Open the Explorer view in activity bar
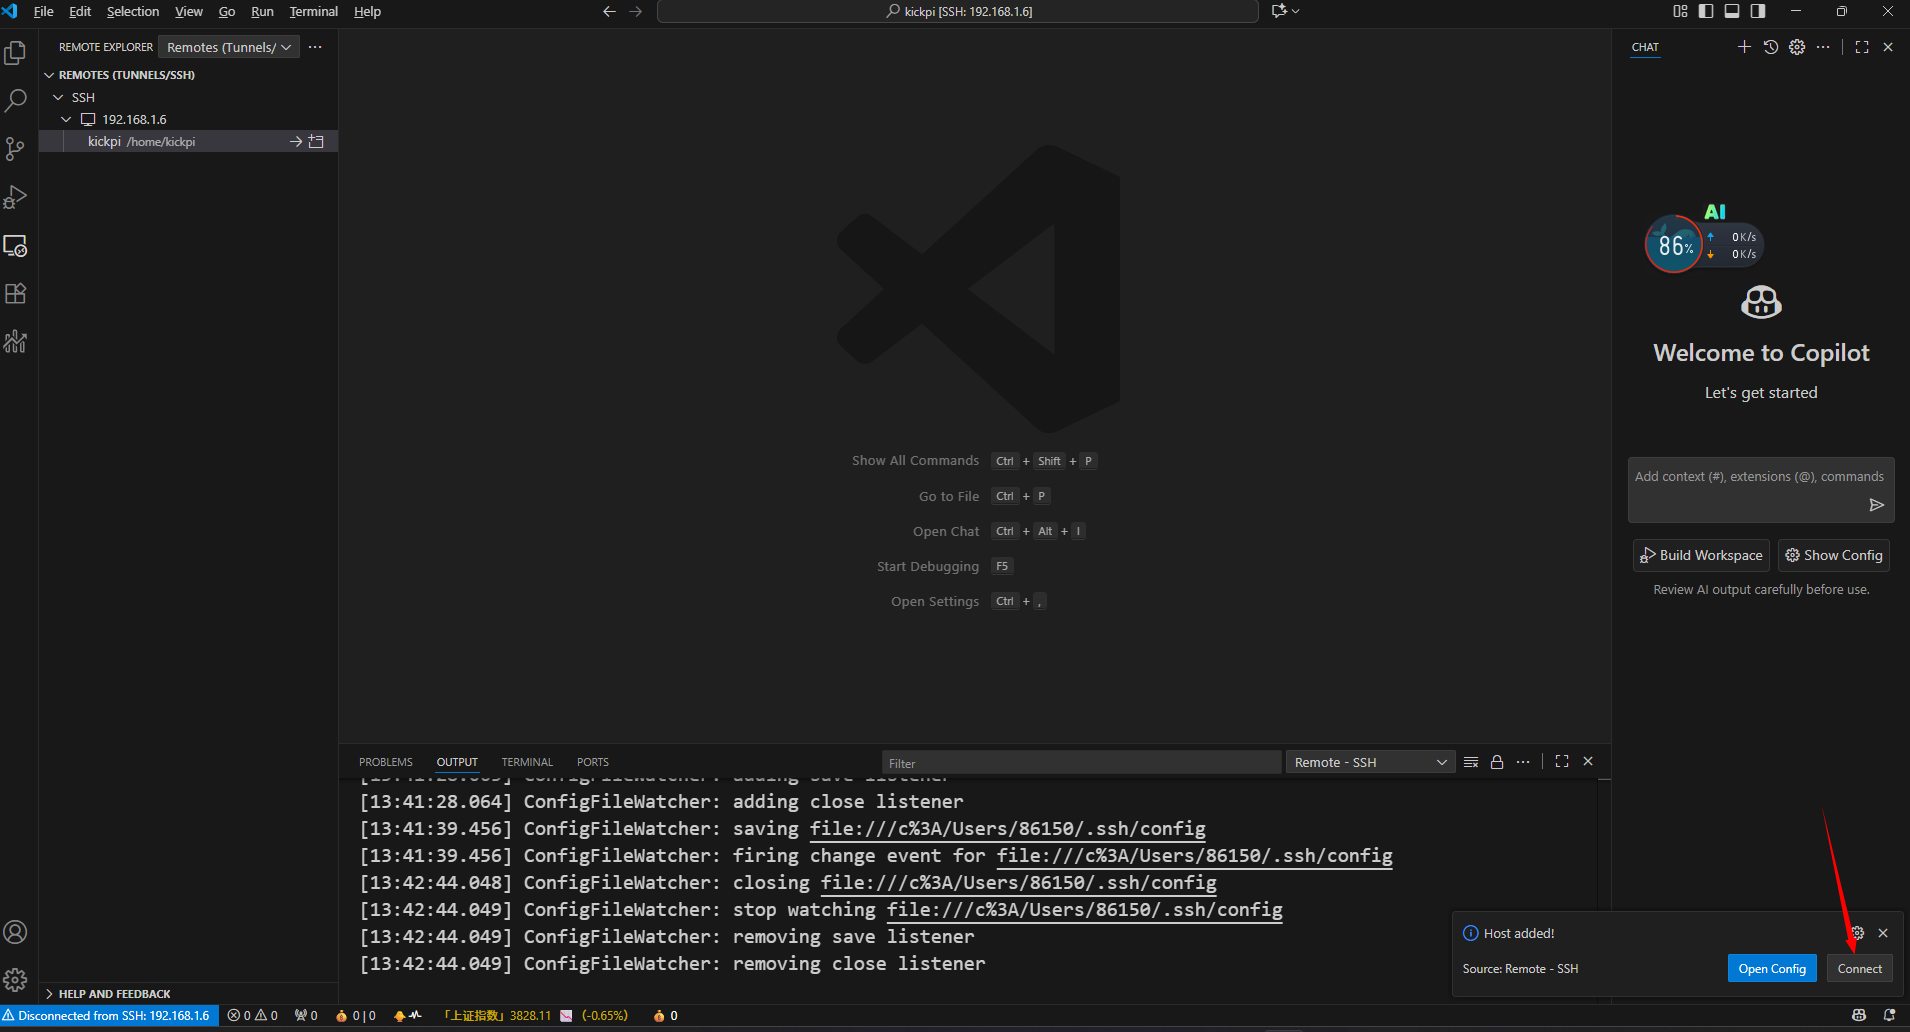Image resolution: width=1910 pixels, height=1032 pixels. click(15, 52)
